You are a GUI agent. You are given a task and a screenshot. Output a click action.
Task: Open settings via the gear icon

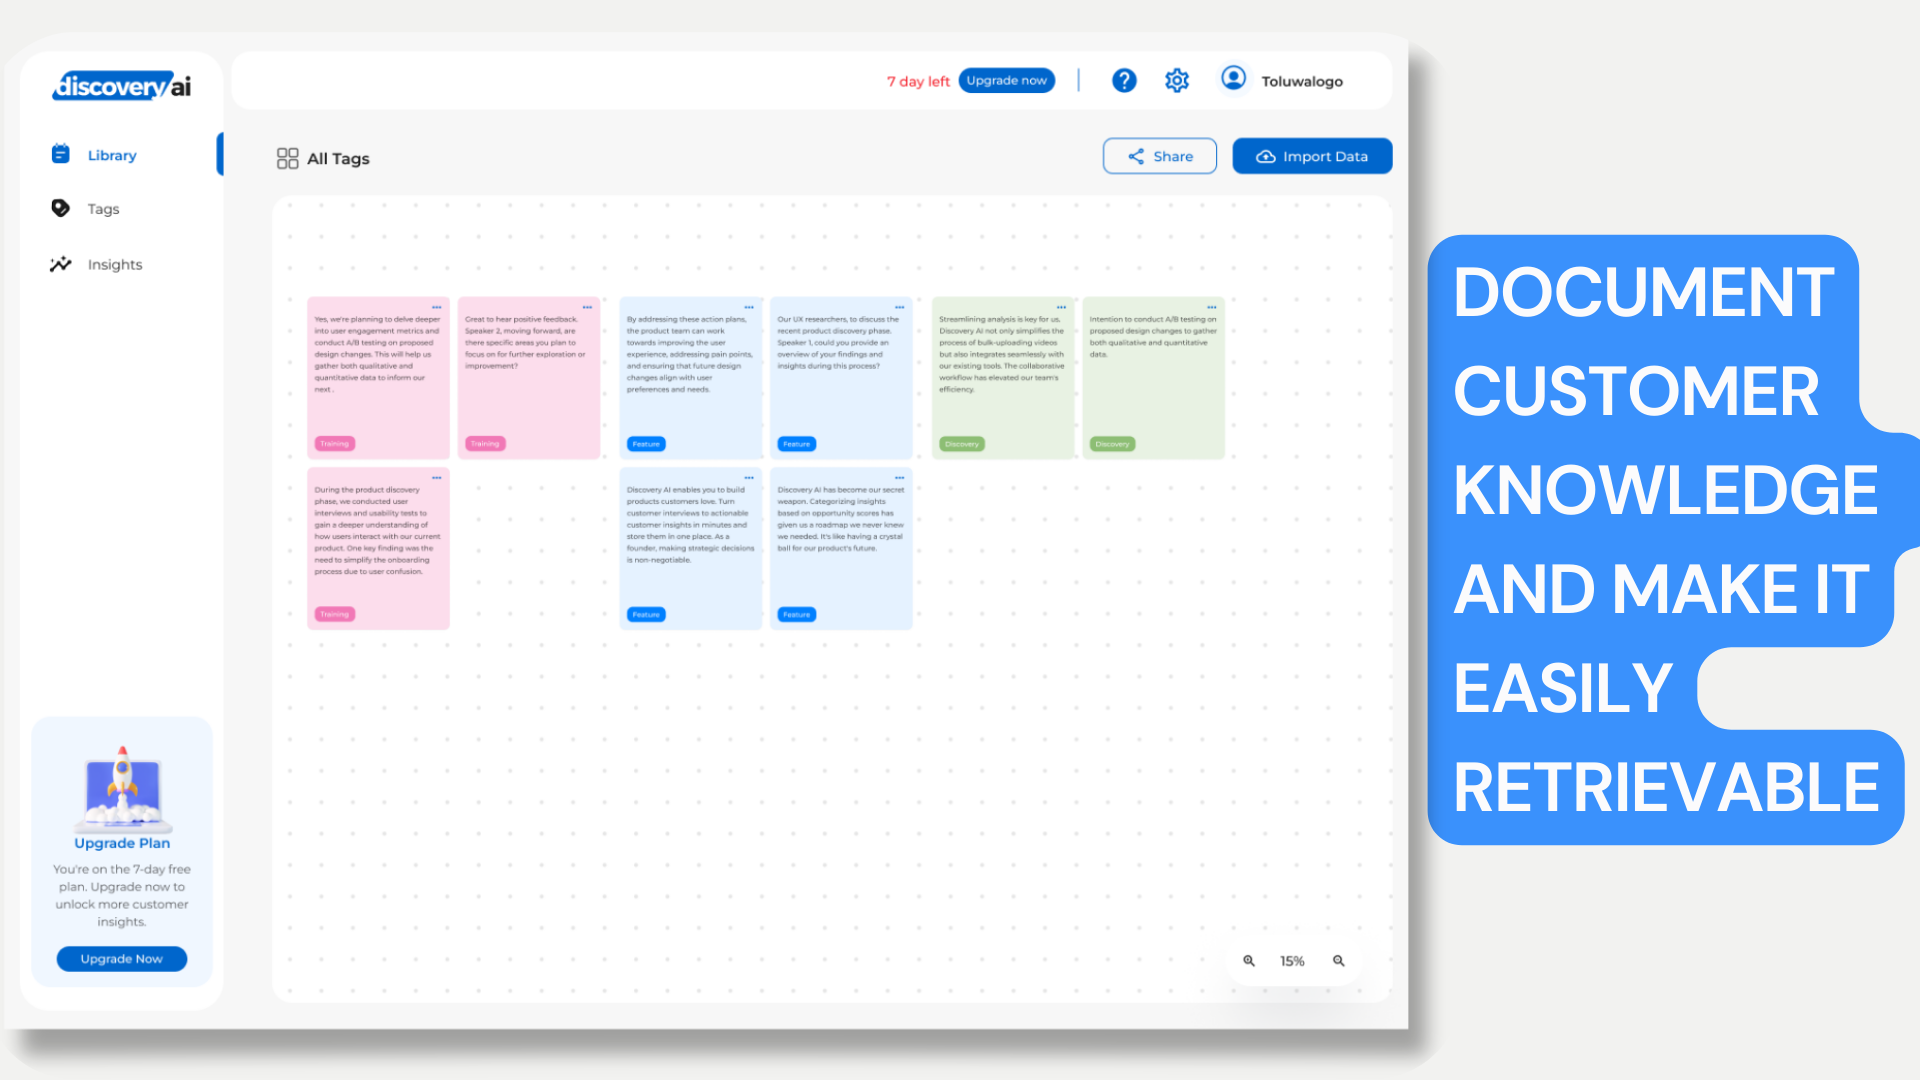click(x=1177, y=81)
